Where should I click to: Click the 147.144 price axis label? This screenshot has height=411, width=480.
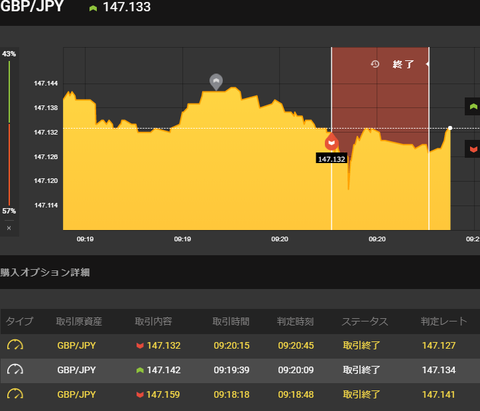point(46,83)
